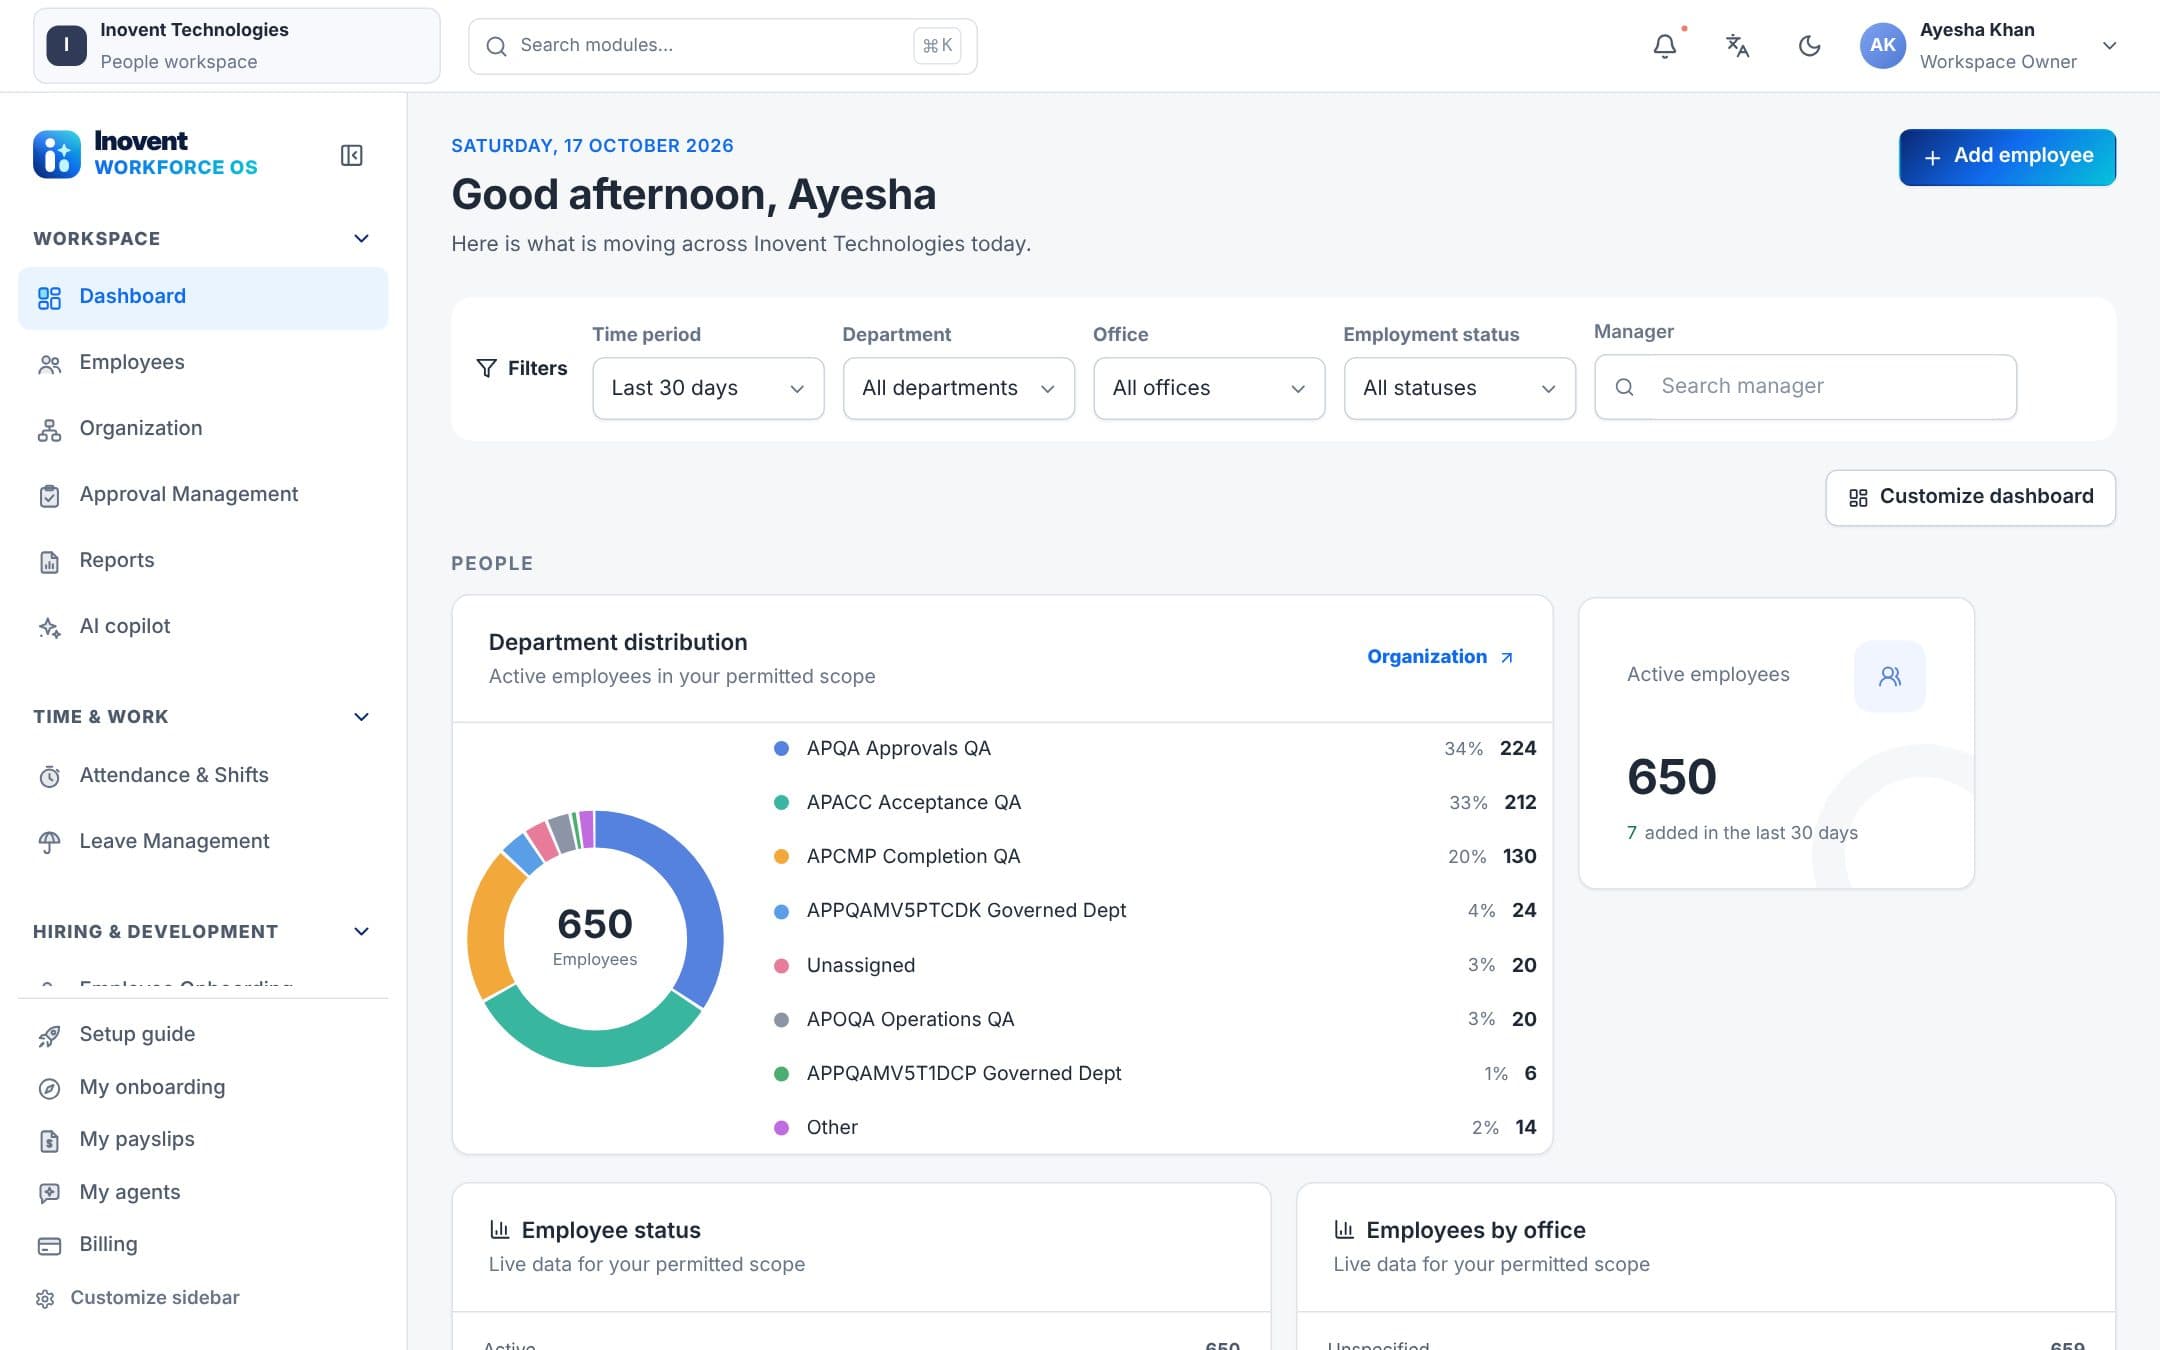This screenshot has width=2160, height=1350.
Task: Click the Employees by office chart icon
Action: point(1344,1230)
